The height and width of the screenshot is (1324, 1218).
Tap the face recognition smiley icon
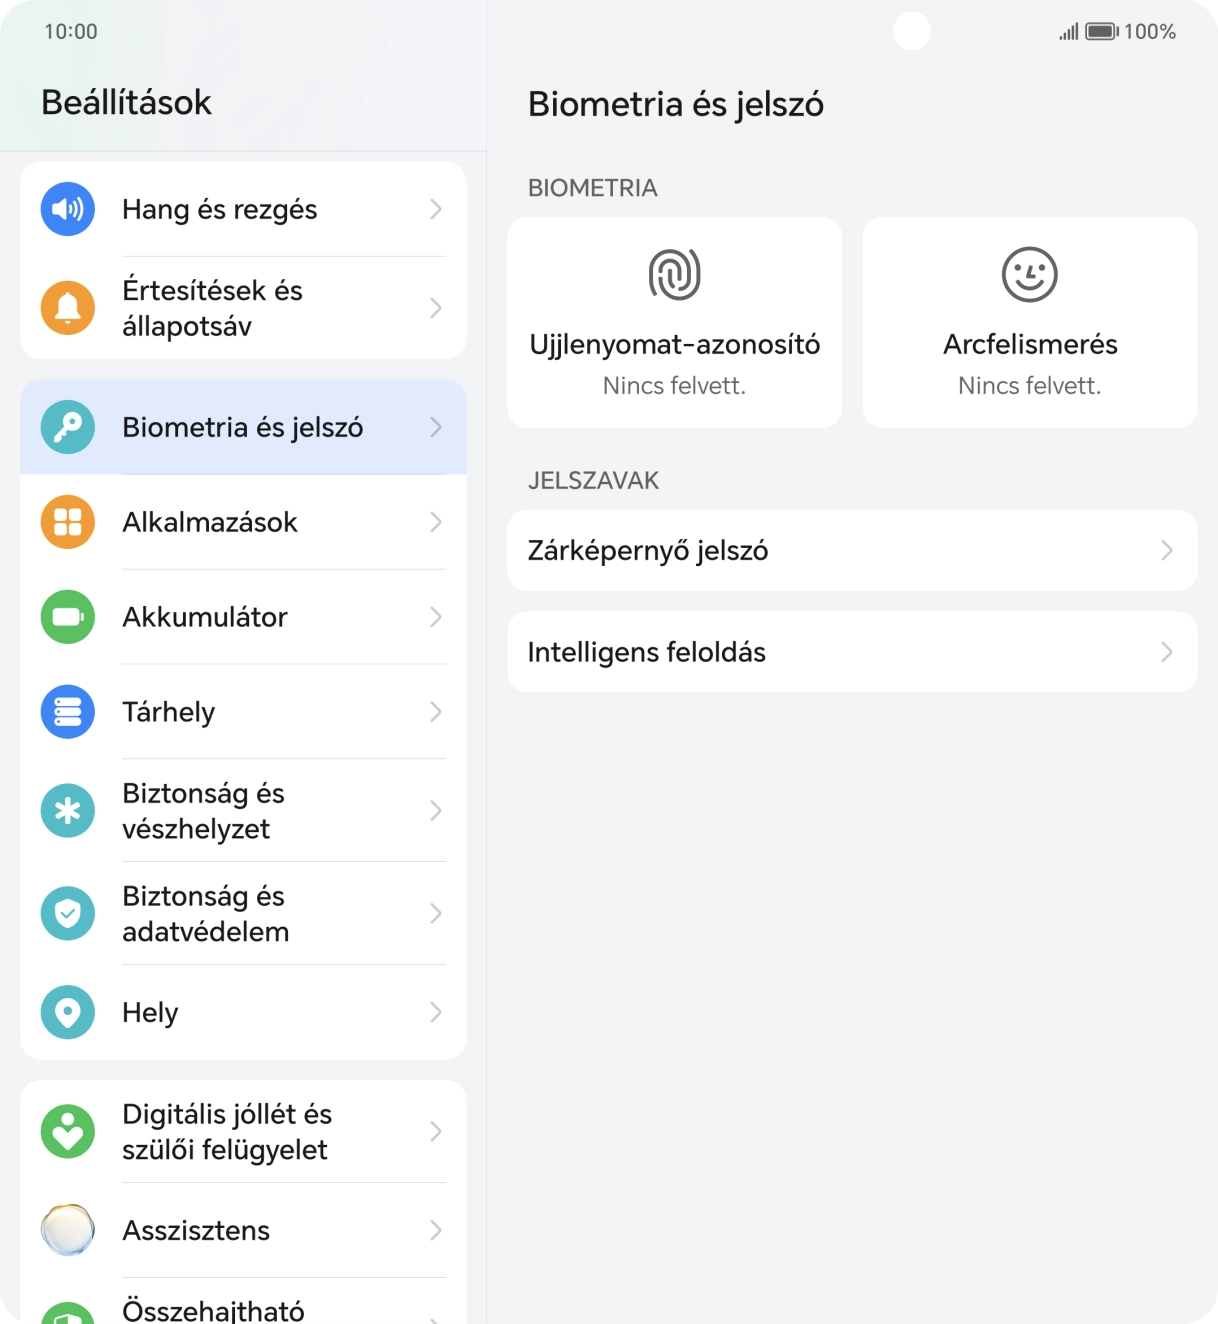coord(1030,274)
